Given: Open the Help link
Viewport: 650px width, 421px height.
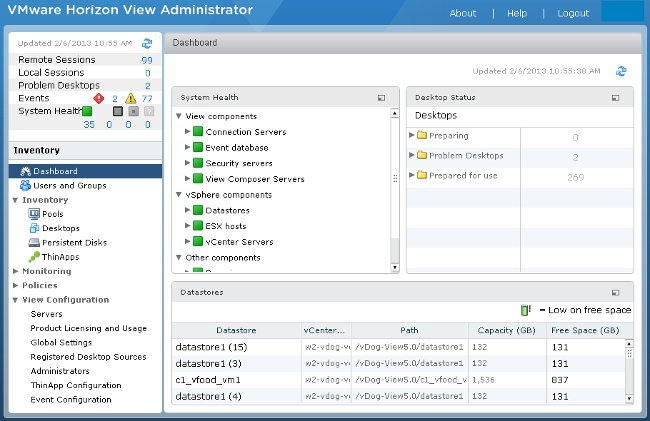Looking at the screenshot, I should [x=517, y=13].
